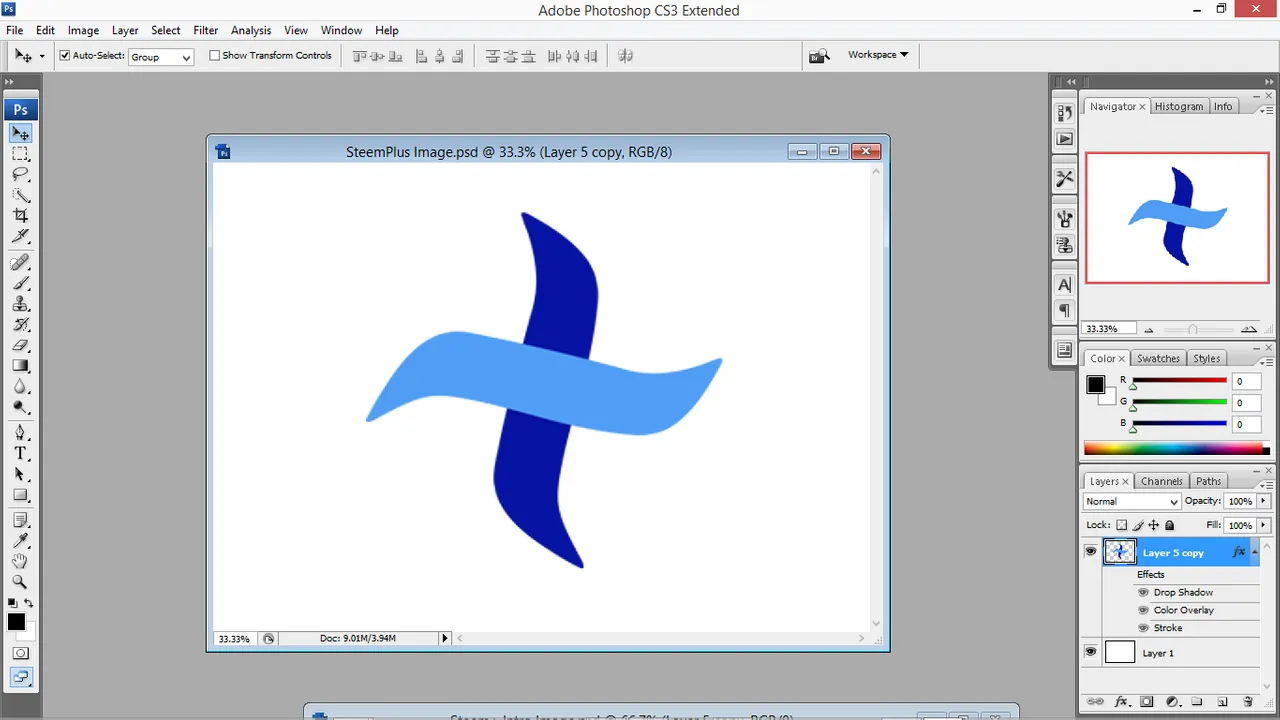Enable Show Transform Controls checkbox
Image resolution: width=1280 pixels, height=720 pixels.
pyautogui.click(x=214, y=56)
